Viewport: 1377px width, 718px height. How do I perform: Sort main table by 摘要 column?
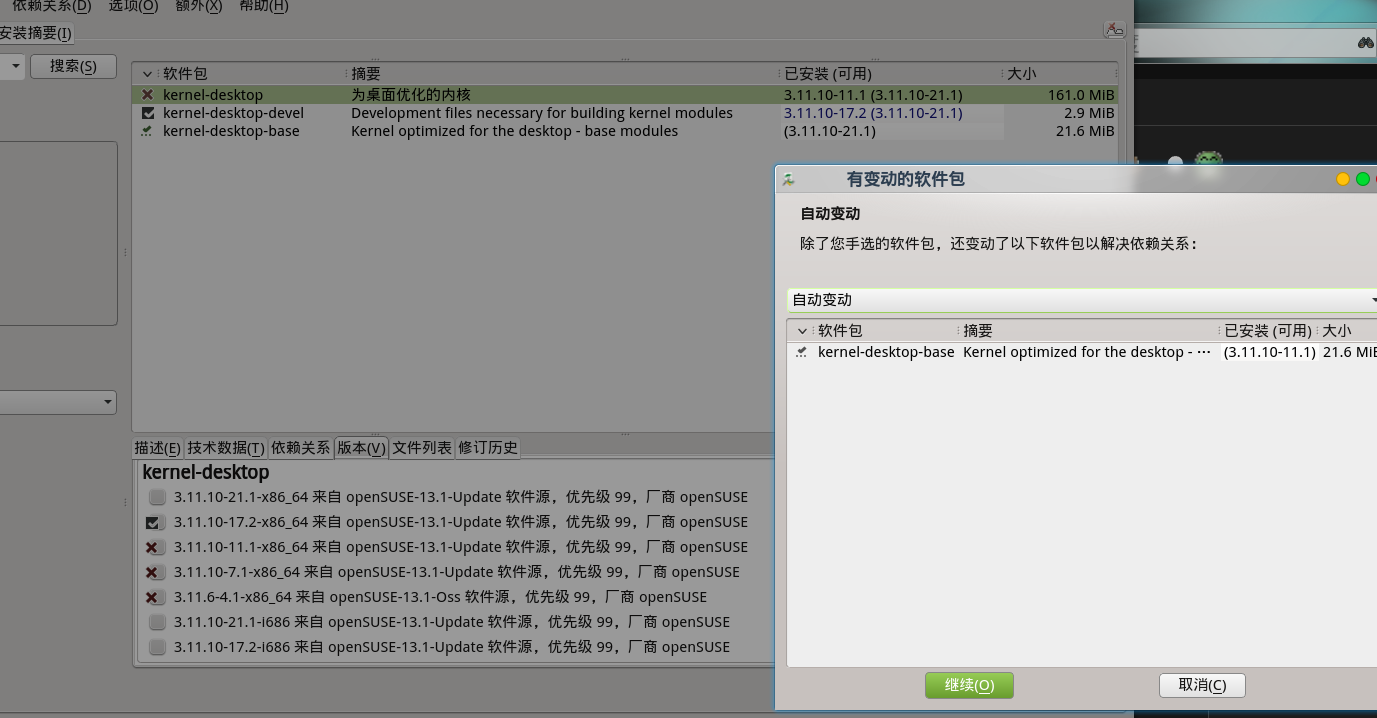[x=366, y=74]
